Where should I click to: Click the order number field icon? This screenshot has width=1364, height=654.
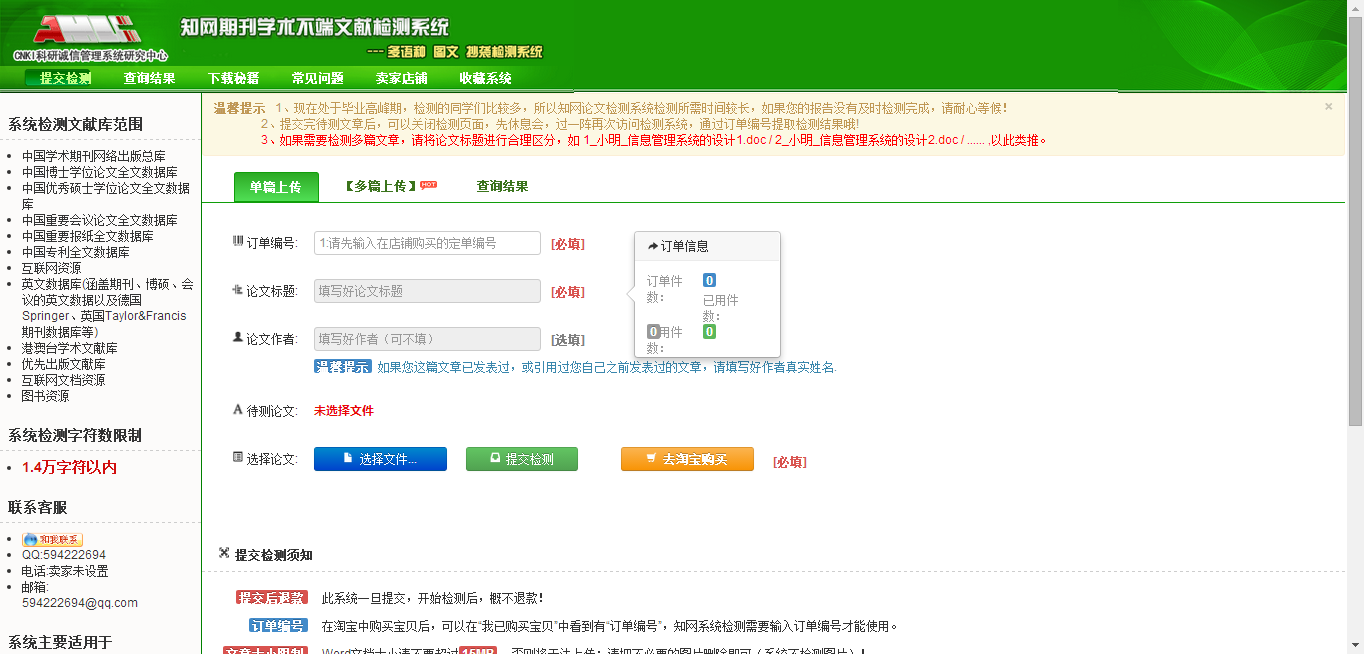point(238,242)
